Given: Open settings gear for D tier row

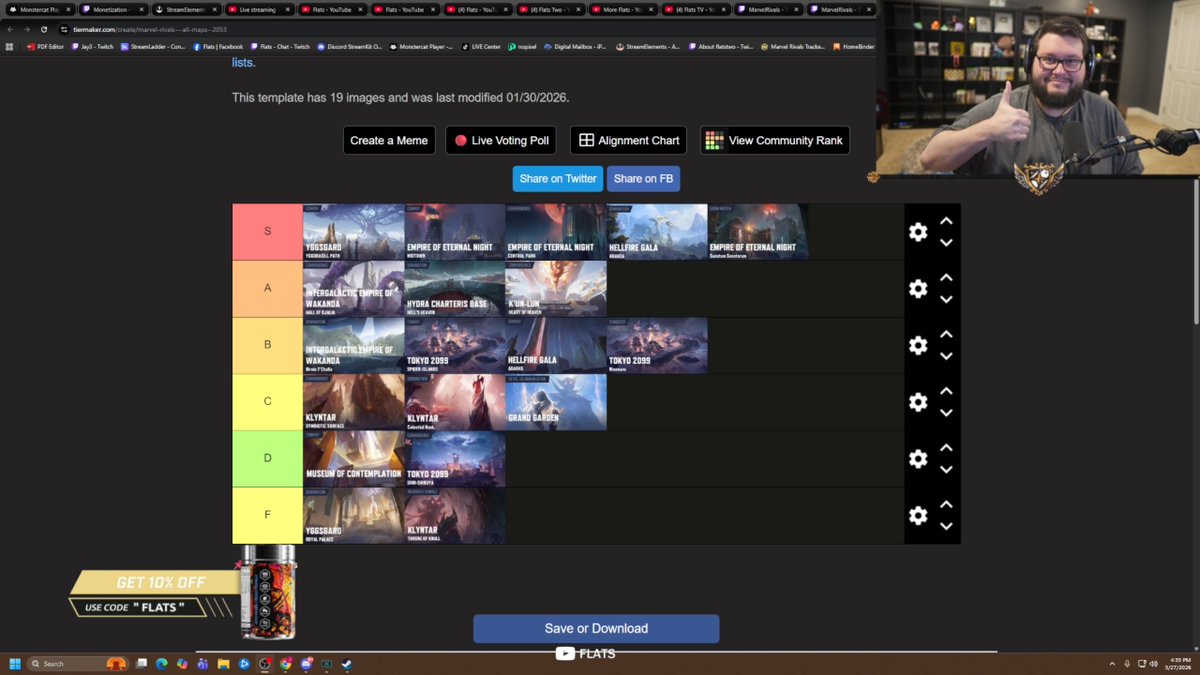Looking at the screenshot, I should click(918, 459).
